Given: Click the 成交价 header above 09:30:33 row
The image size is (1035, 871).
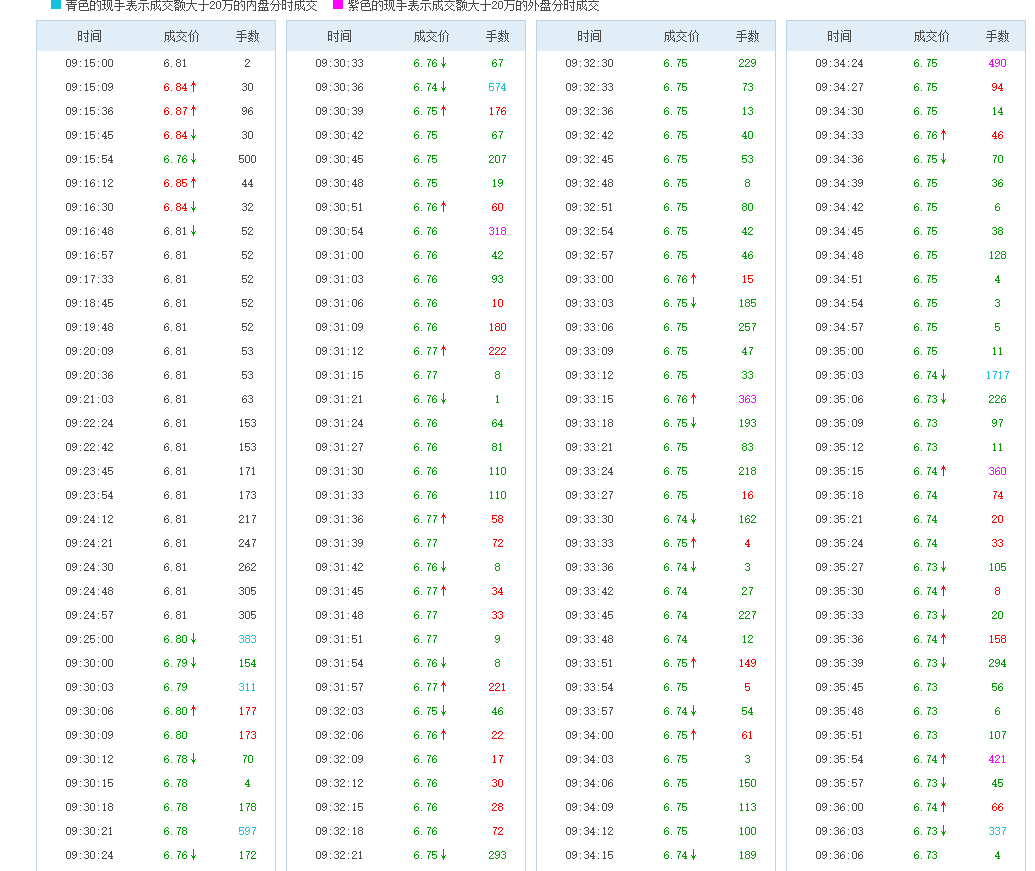Looking at the screenshot, I should (x=432, y=36).
